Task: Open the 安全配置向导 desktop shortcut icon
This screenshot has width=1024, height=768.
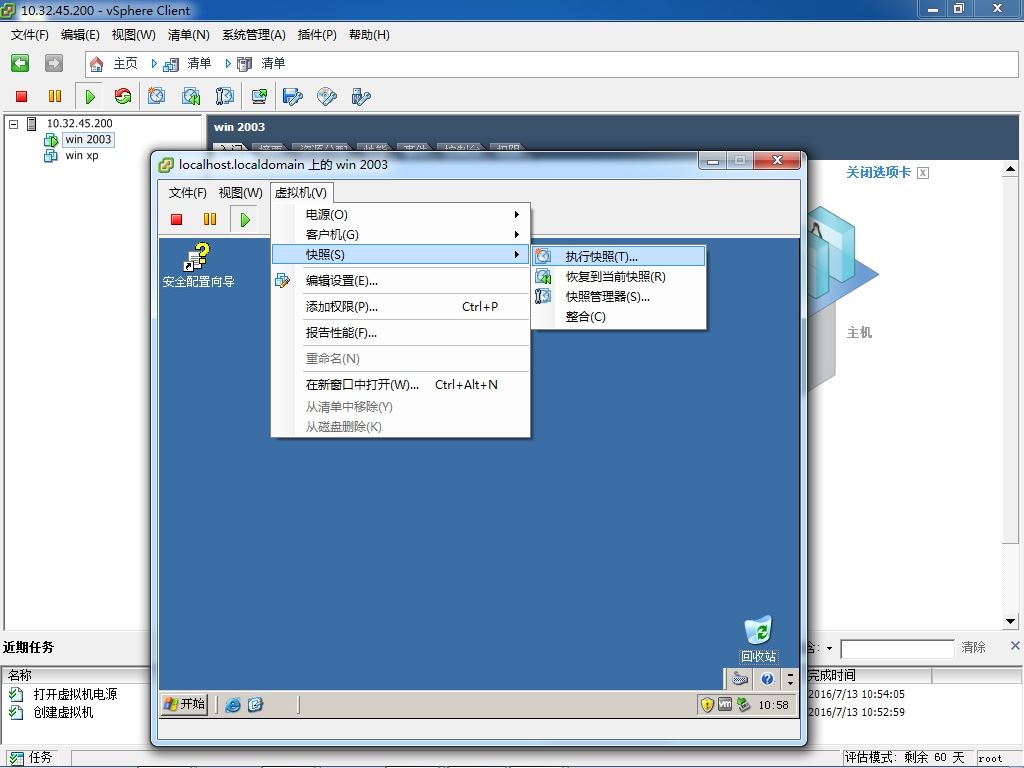Action: click(198, 266)
